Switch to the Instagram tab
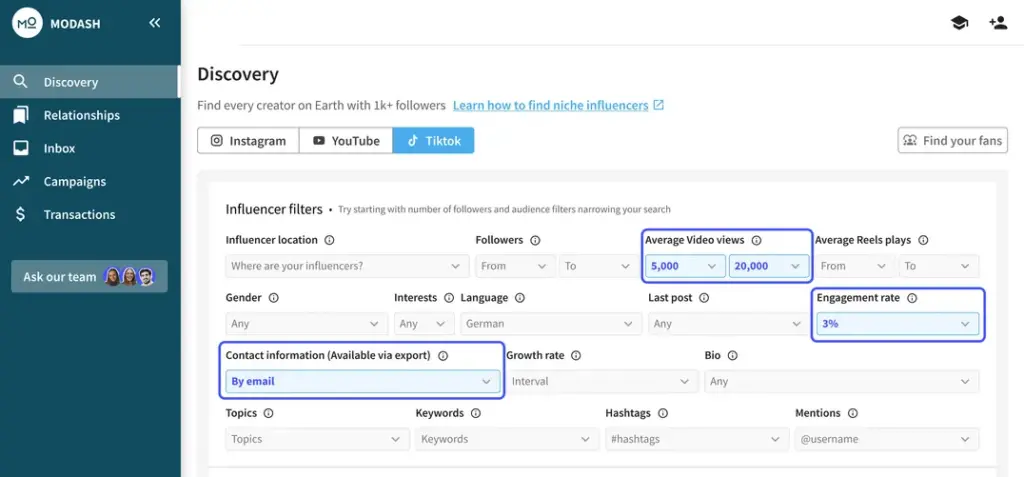Screen dimensions: 1024x477 click(248, 141)
